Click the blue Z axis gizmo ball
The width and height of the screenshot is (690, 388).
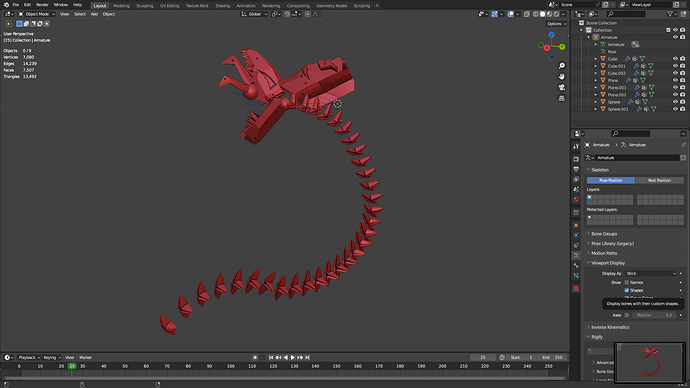[551, 35]
